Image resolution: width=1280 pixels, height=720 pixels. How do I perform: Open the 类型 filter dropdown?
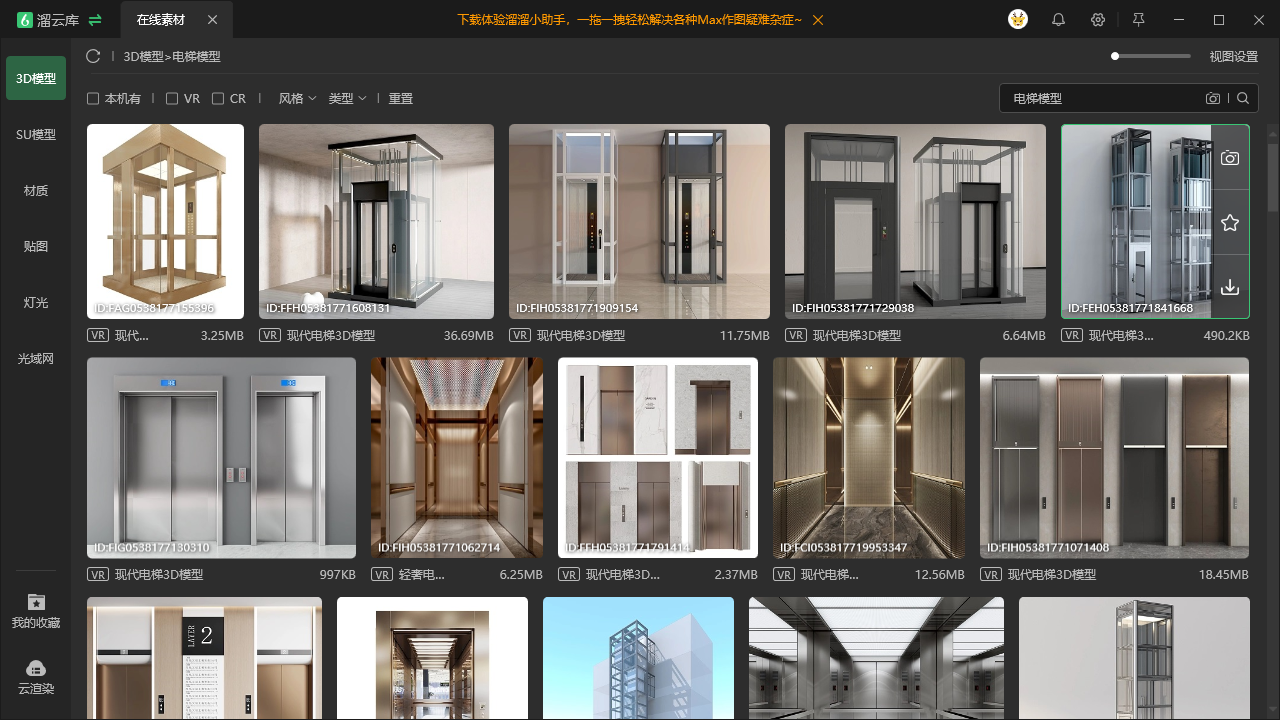[x=347, y=98]
